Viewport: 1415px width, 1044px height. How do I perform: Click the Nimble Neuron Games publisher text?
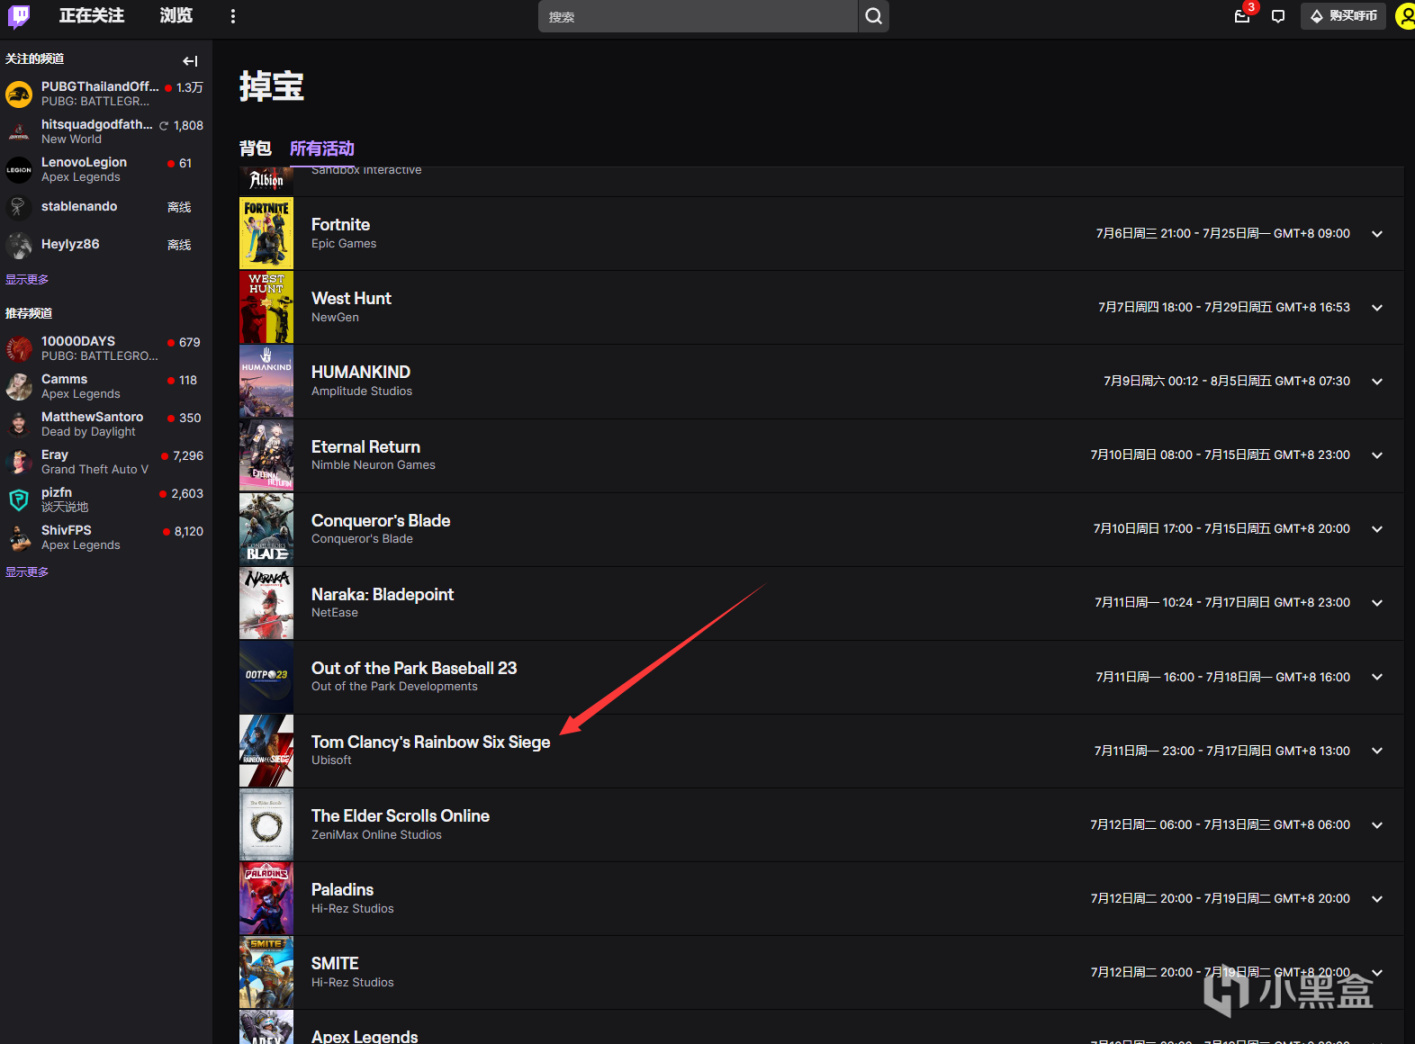373,465
